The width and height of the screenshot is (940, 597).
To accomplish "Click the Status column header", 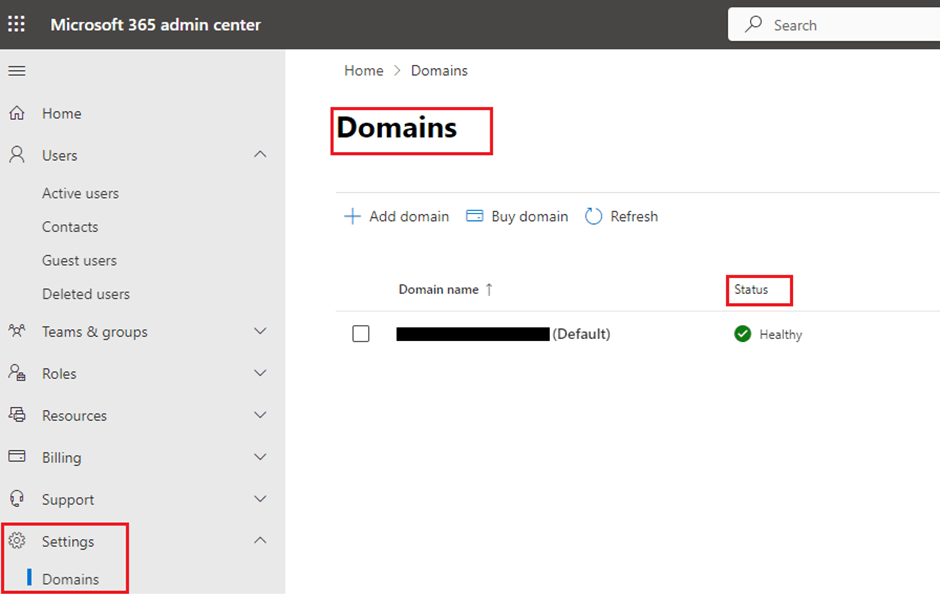I will click(x=751, y=290).
